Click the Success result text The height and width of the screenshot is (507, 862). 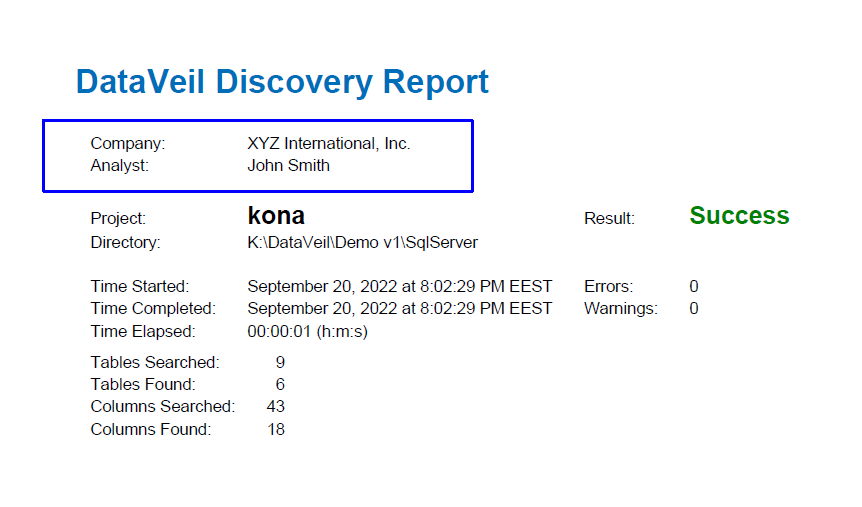[739, 216]
